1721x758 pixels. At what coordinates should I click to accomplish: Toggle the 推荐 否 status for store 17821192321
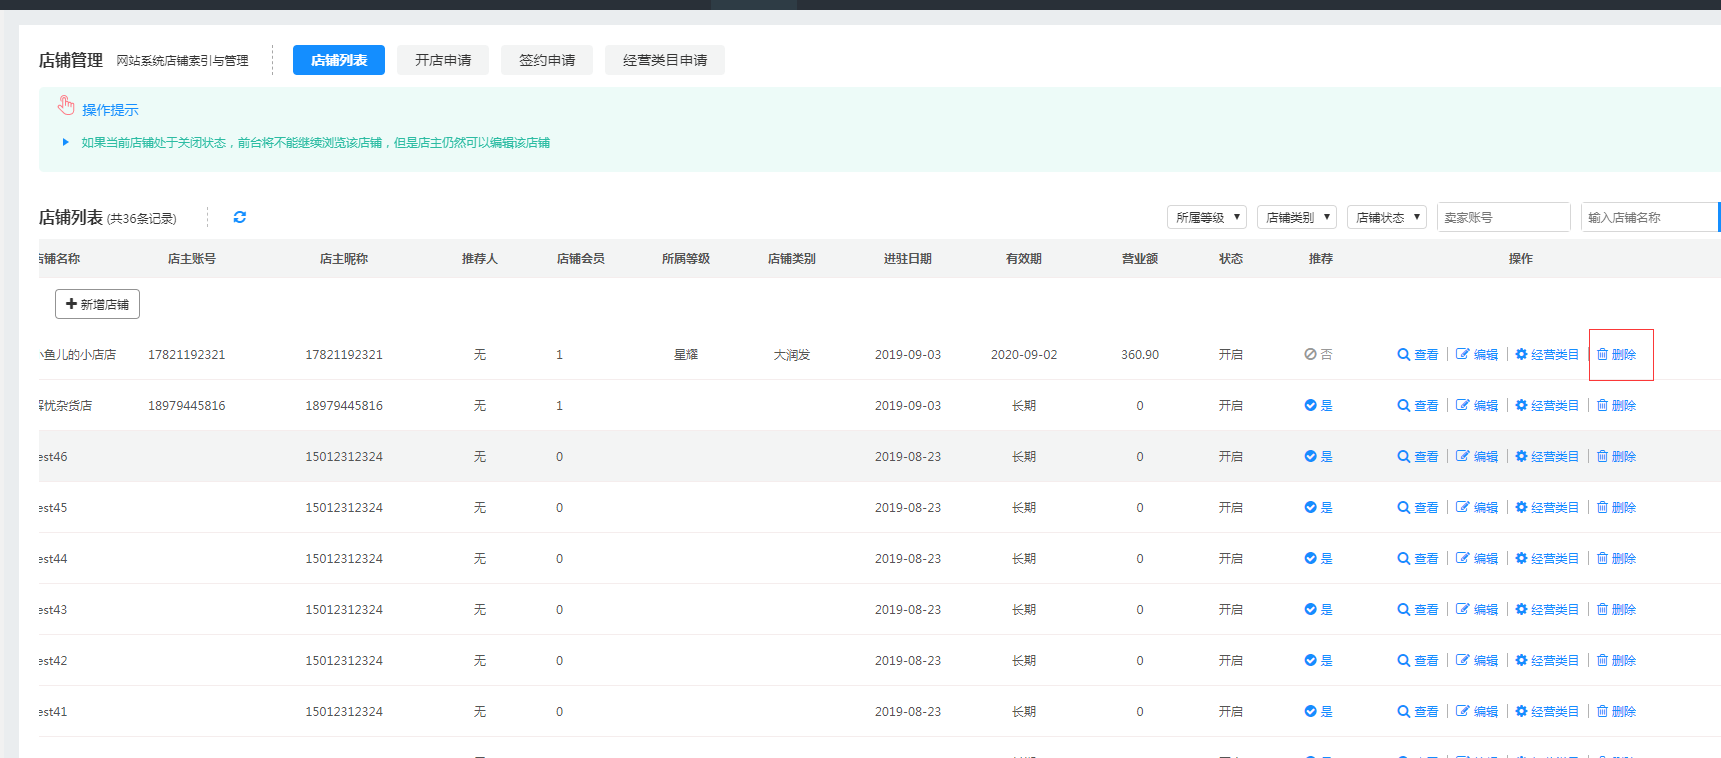(x=1318, y=355)
